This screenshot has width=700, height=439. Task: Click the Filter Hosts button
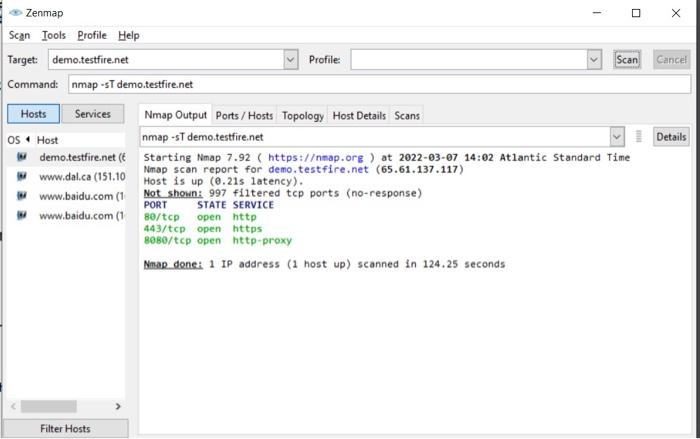point(65,429)
